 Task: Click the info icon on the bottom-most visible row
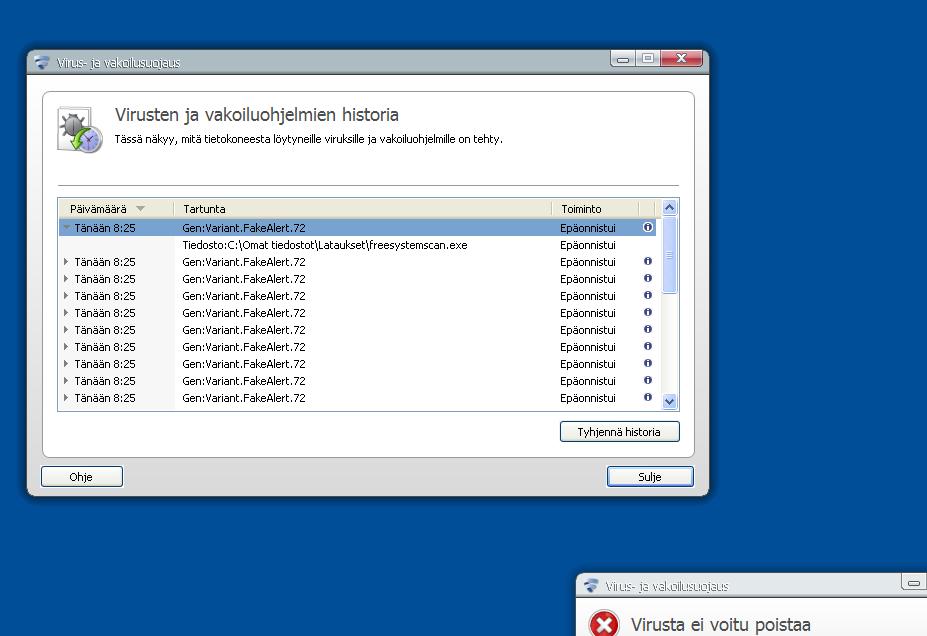pyautogui.click(x=647, y=398)
